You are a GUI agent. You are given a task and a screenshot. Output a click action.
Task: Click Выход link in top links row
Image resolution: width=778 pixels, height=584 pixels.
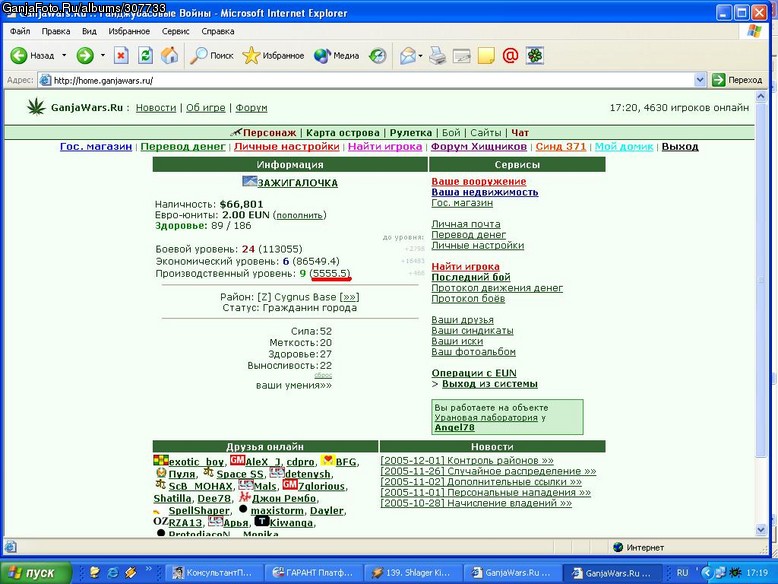click(x=680, y=146)
